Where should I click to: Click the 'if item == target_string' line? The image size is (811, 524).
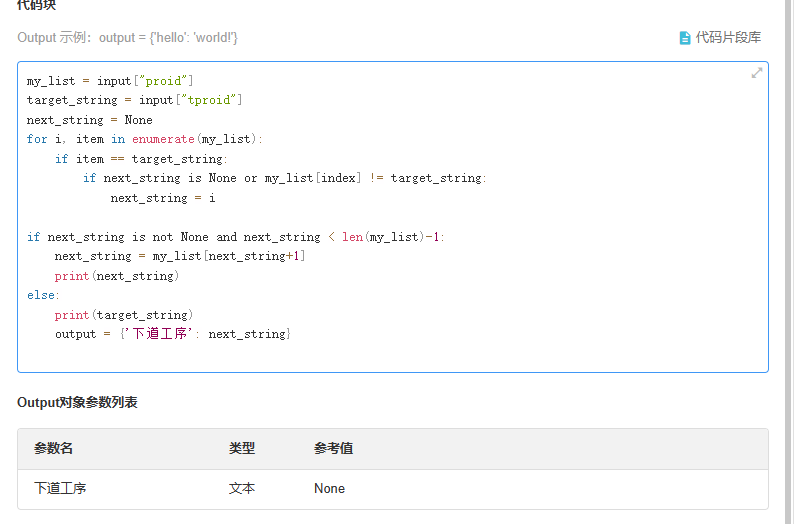141,159
